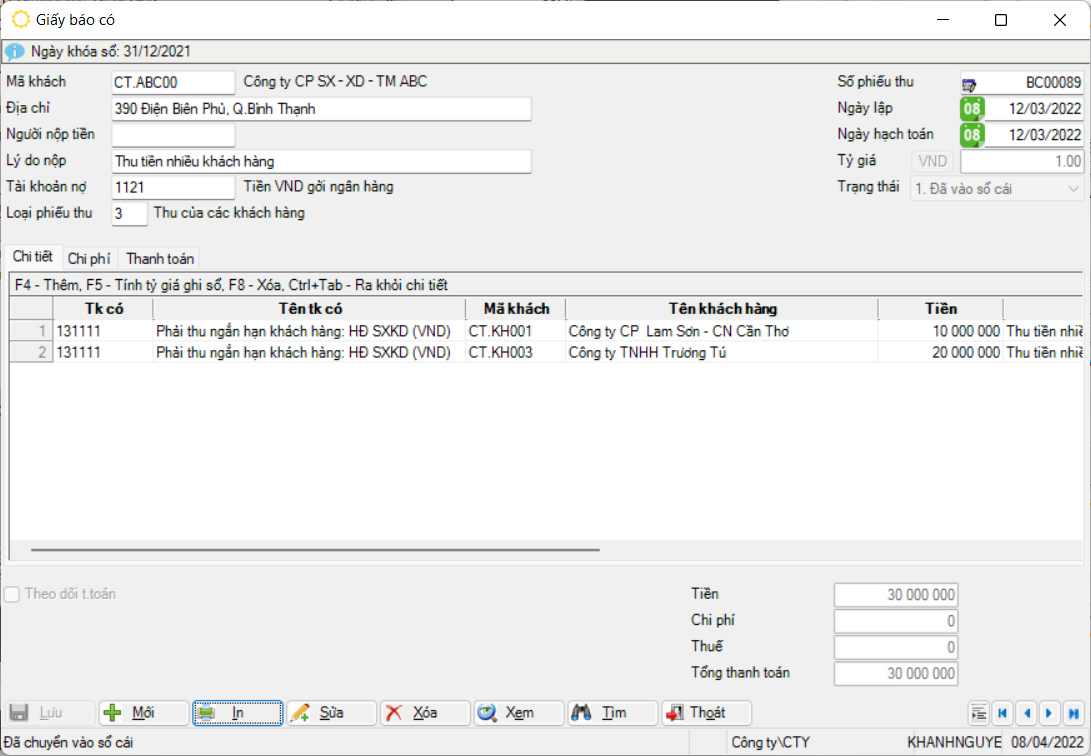This screenshot has height=756, width=1091.
Task: Click the Ngày lập calendar icon
Action: [x=972, y=109]
